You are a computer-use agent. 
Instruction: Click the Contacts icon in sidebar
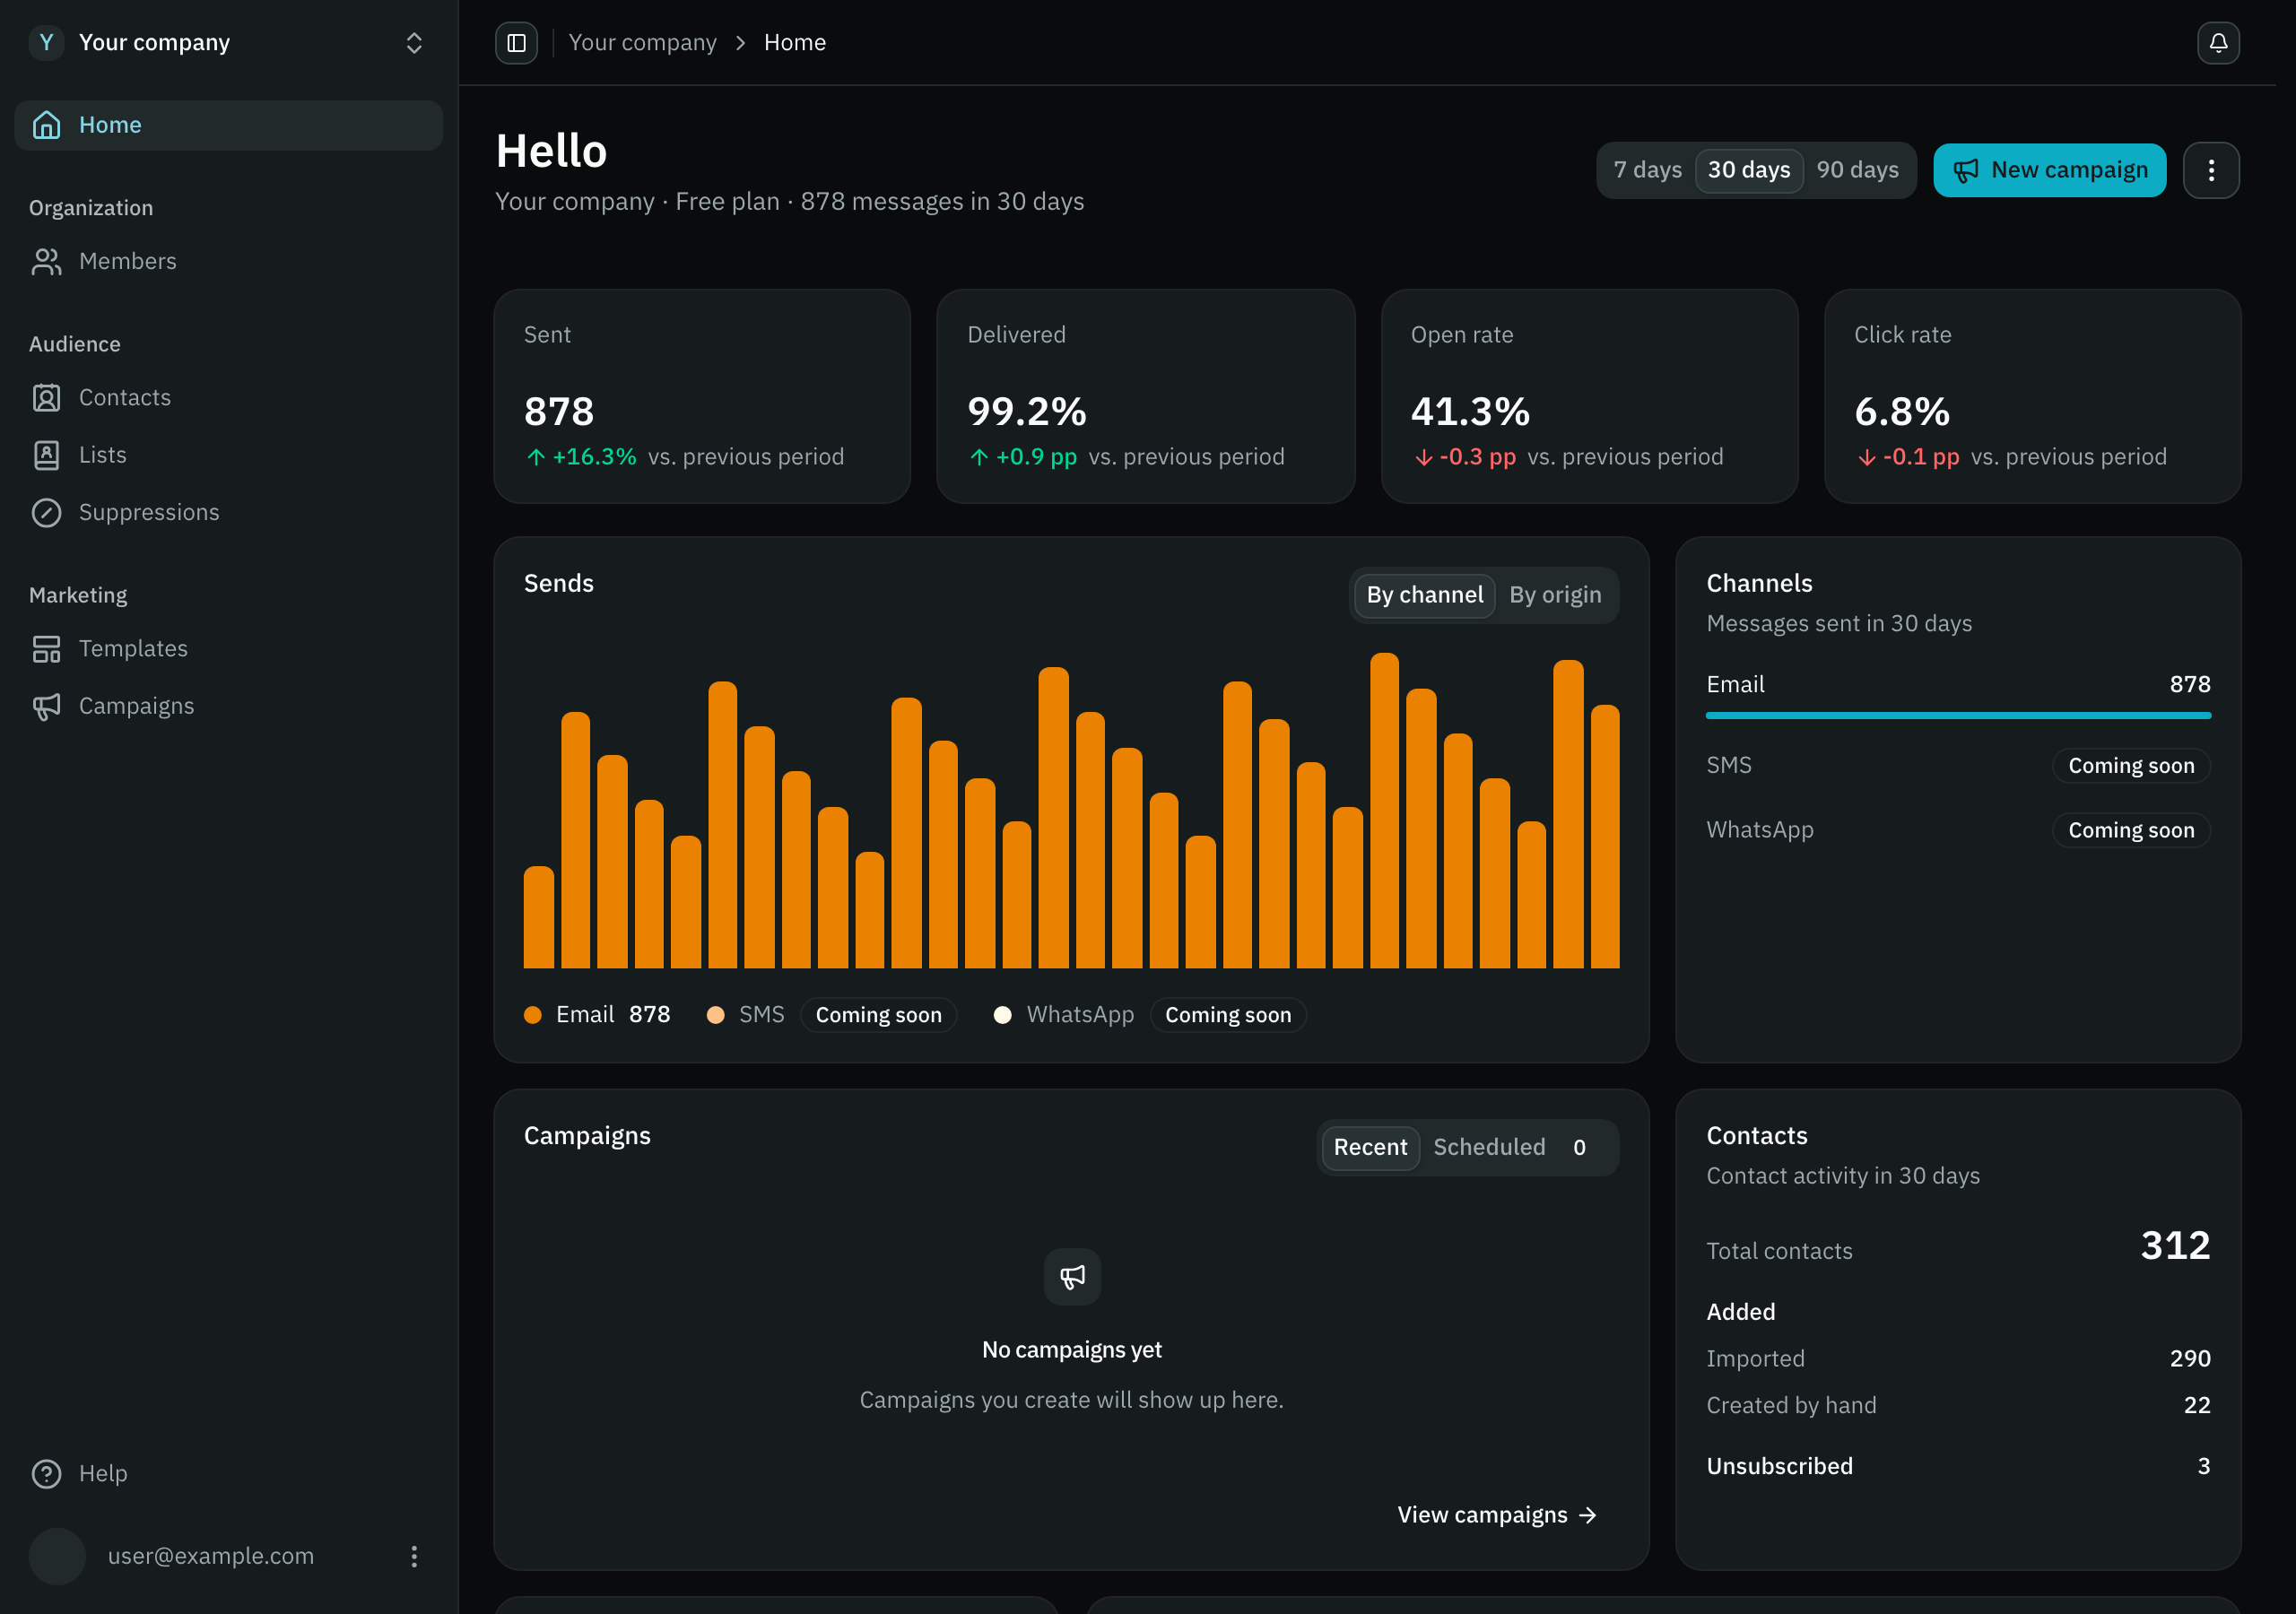click(46, 398)
